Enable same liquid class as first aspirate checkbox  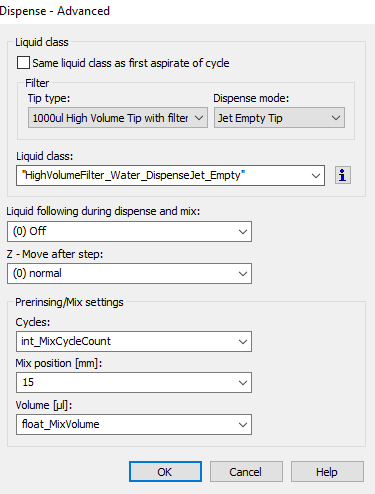(23, 63)
